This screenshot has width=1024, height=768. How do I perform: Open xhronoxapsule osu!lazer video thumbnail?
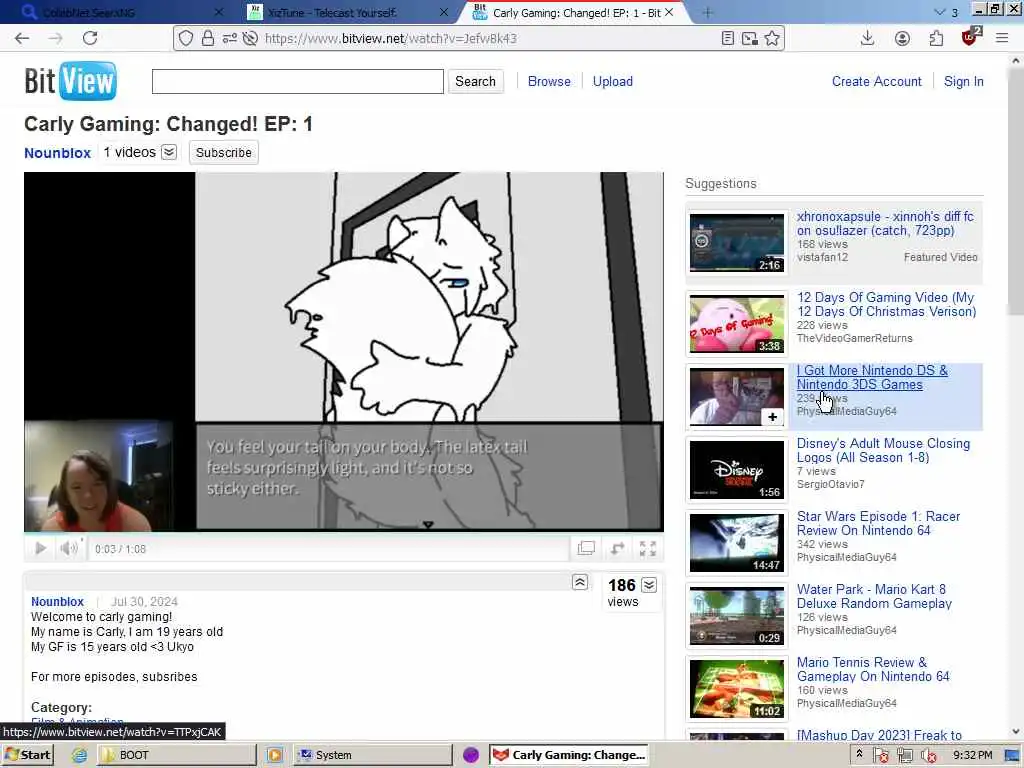[737, 242]
